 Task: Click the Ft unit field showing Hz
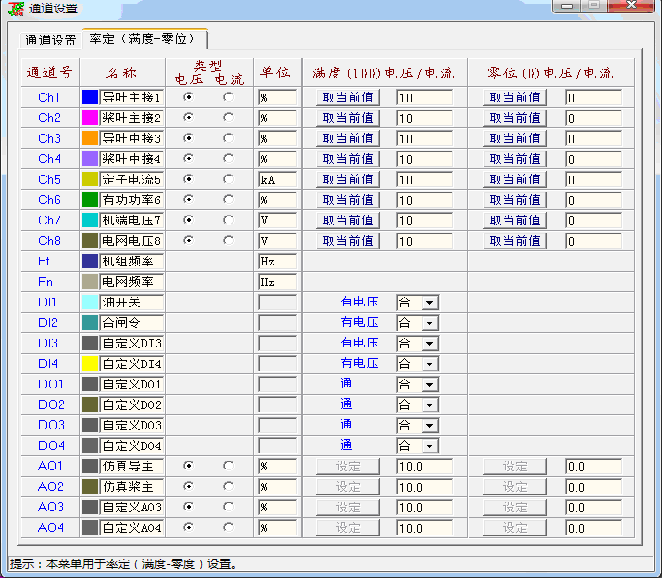pos(277,262)
